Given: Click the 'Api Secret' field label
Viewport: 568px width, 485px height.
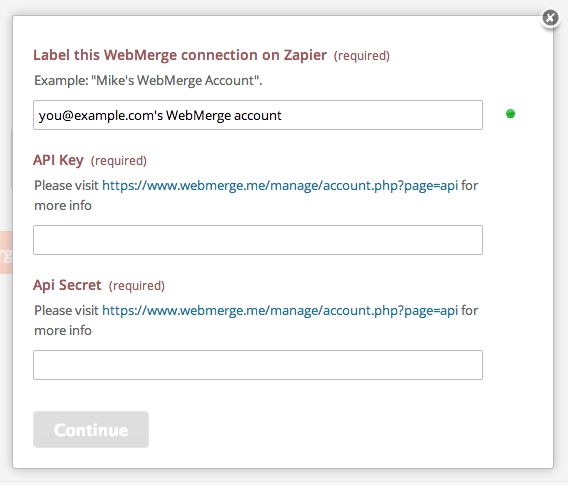Looking at the screenshot, I should click(x=67, y=285).
